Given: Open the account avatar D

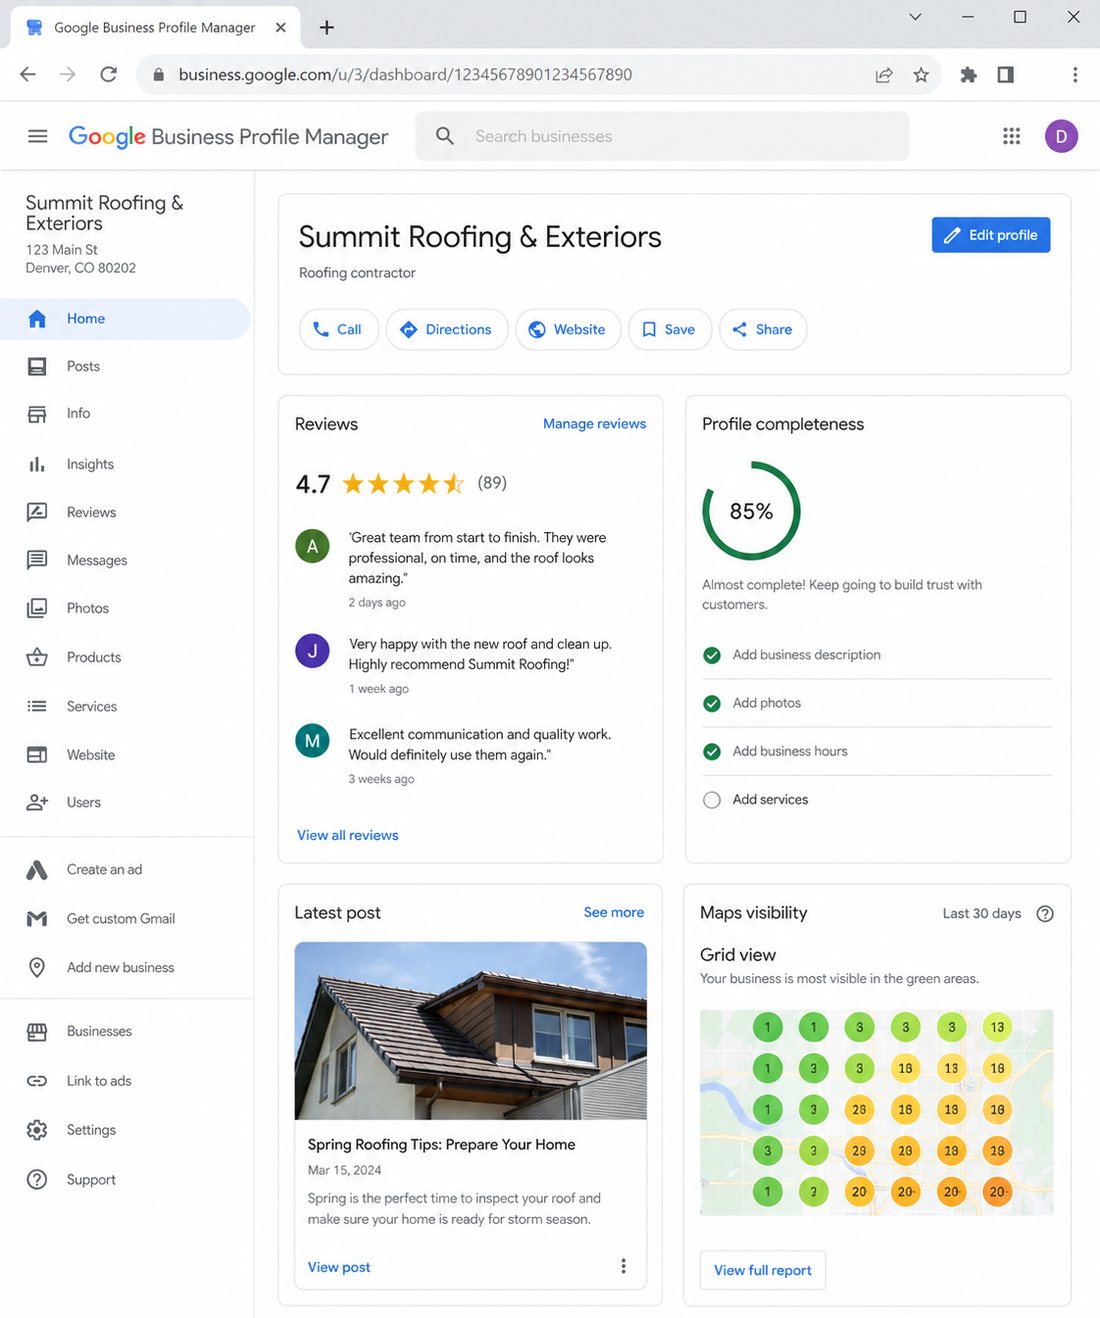Looking at the screenshot, I should [x=1061, y=136].
